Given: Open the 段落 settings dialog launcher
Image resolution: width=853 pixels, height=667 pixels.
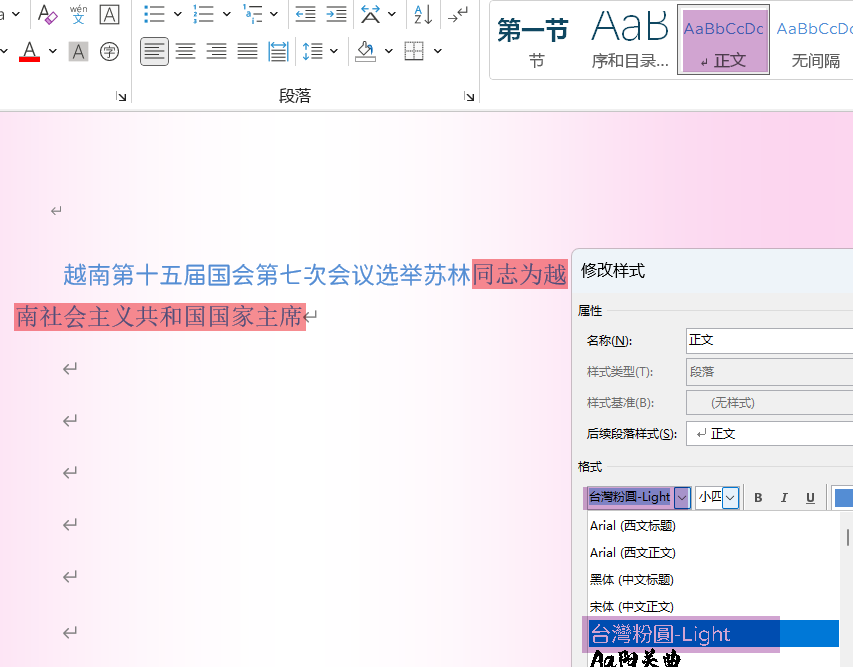Looking at the screenshot, I should pyautogui.click(x=469, y=97).
